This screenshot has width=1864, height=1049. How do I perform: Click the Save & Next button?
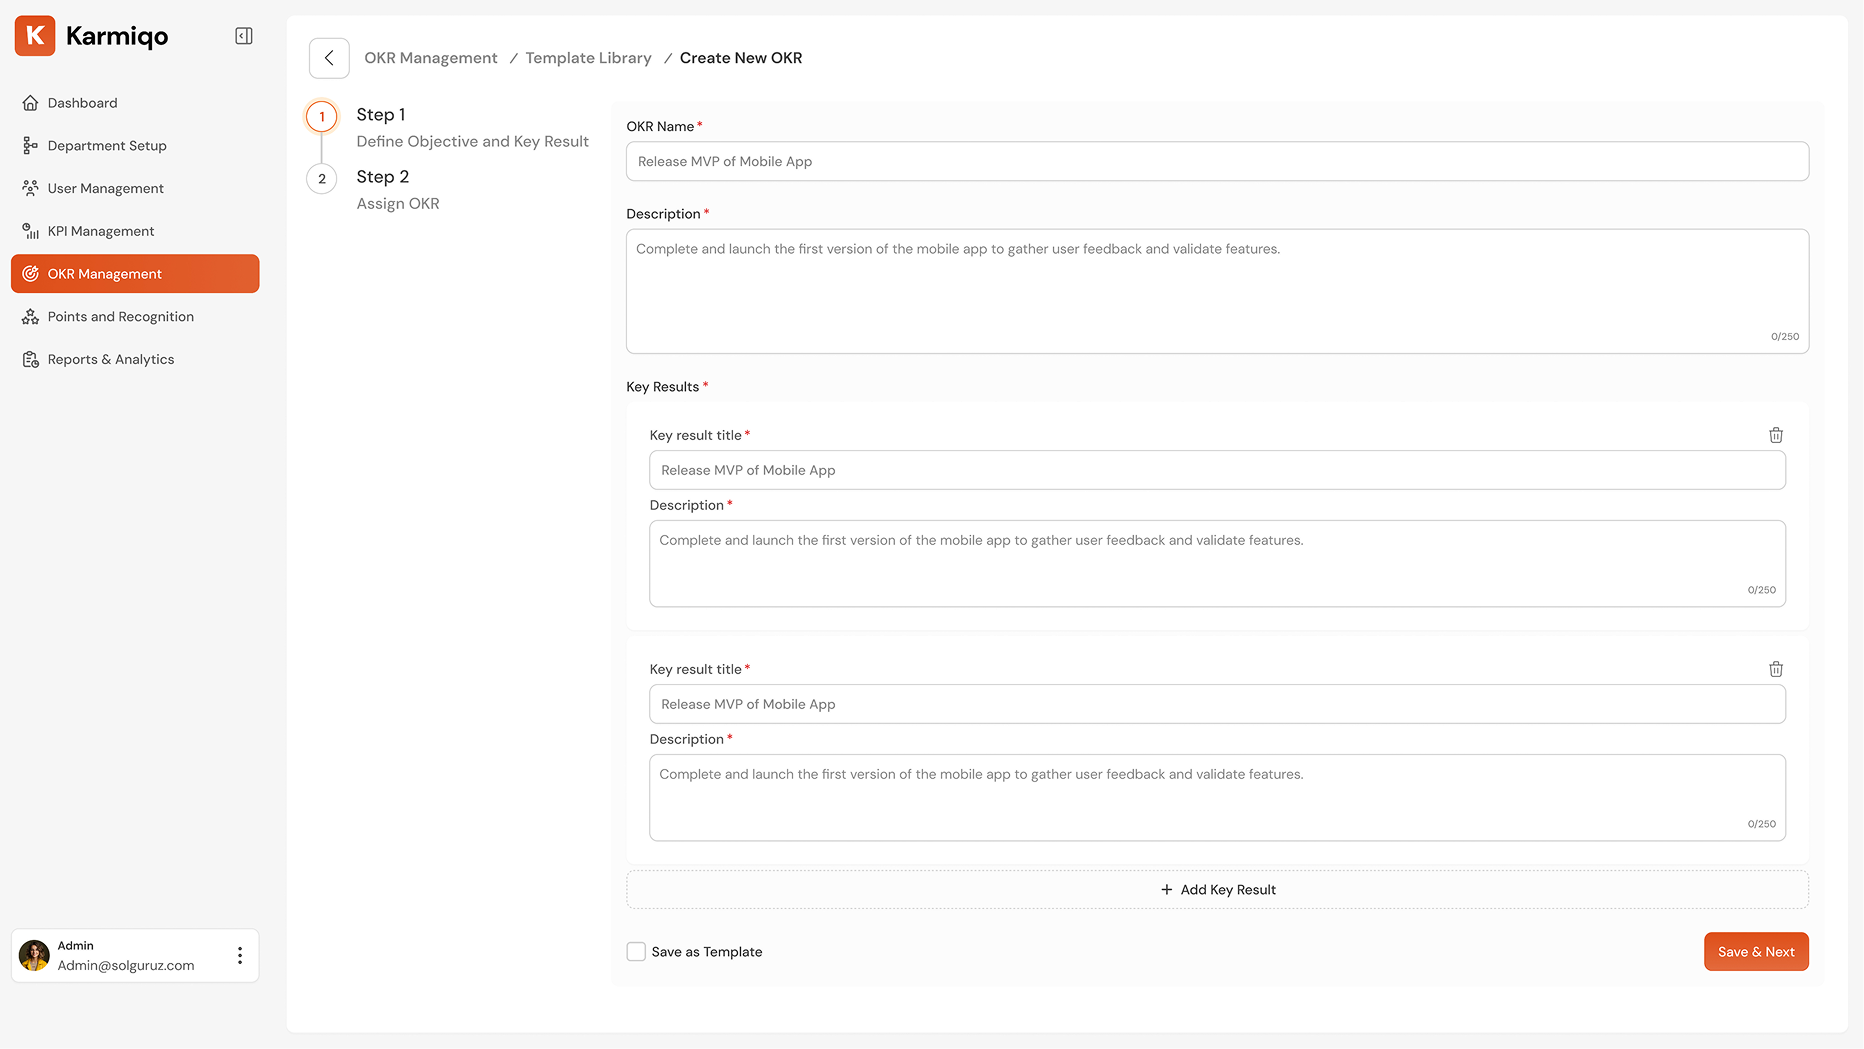pos(1756,952)
